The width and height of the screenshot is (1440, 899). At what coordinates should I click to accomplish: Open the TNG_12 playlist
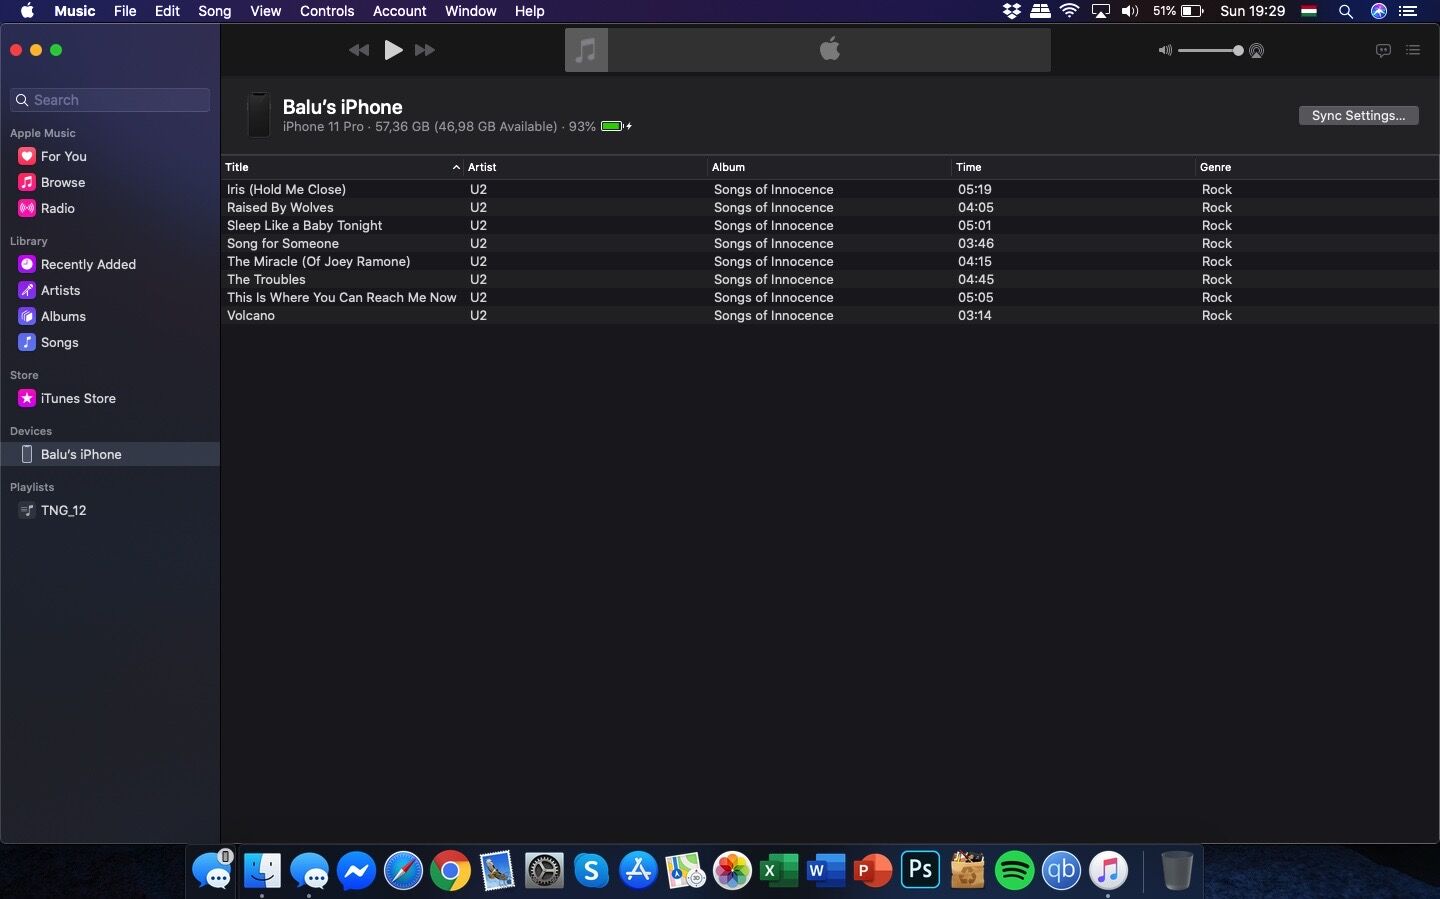[63, 510]
